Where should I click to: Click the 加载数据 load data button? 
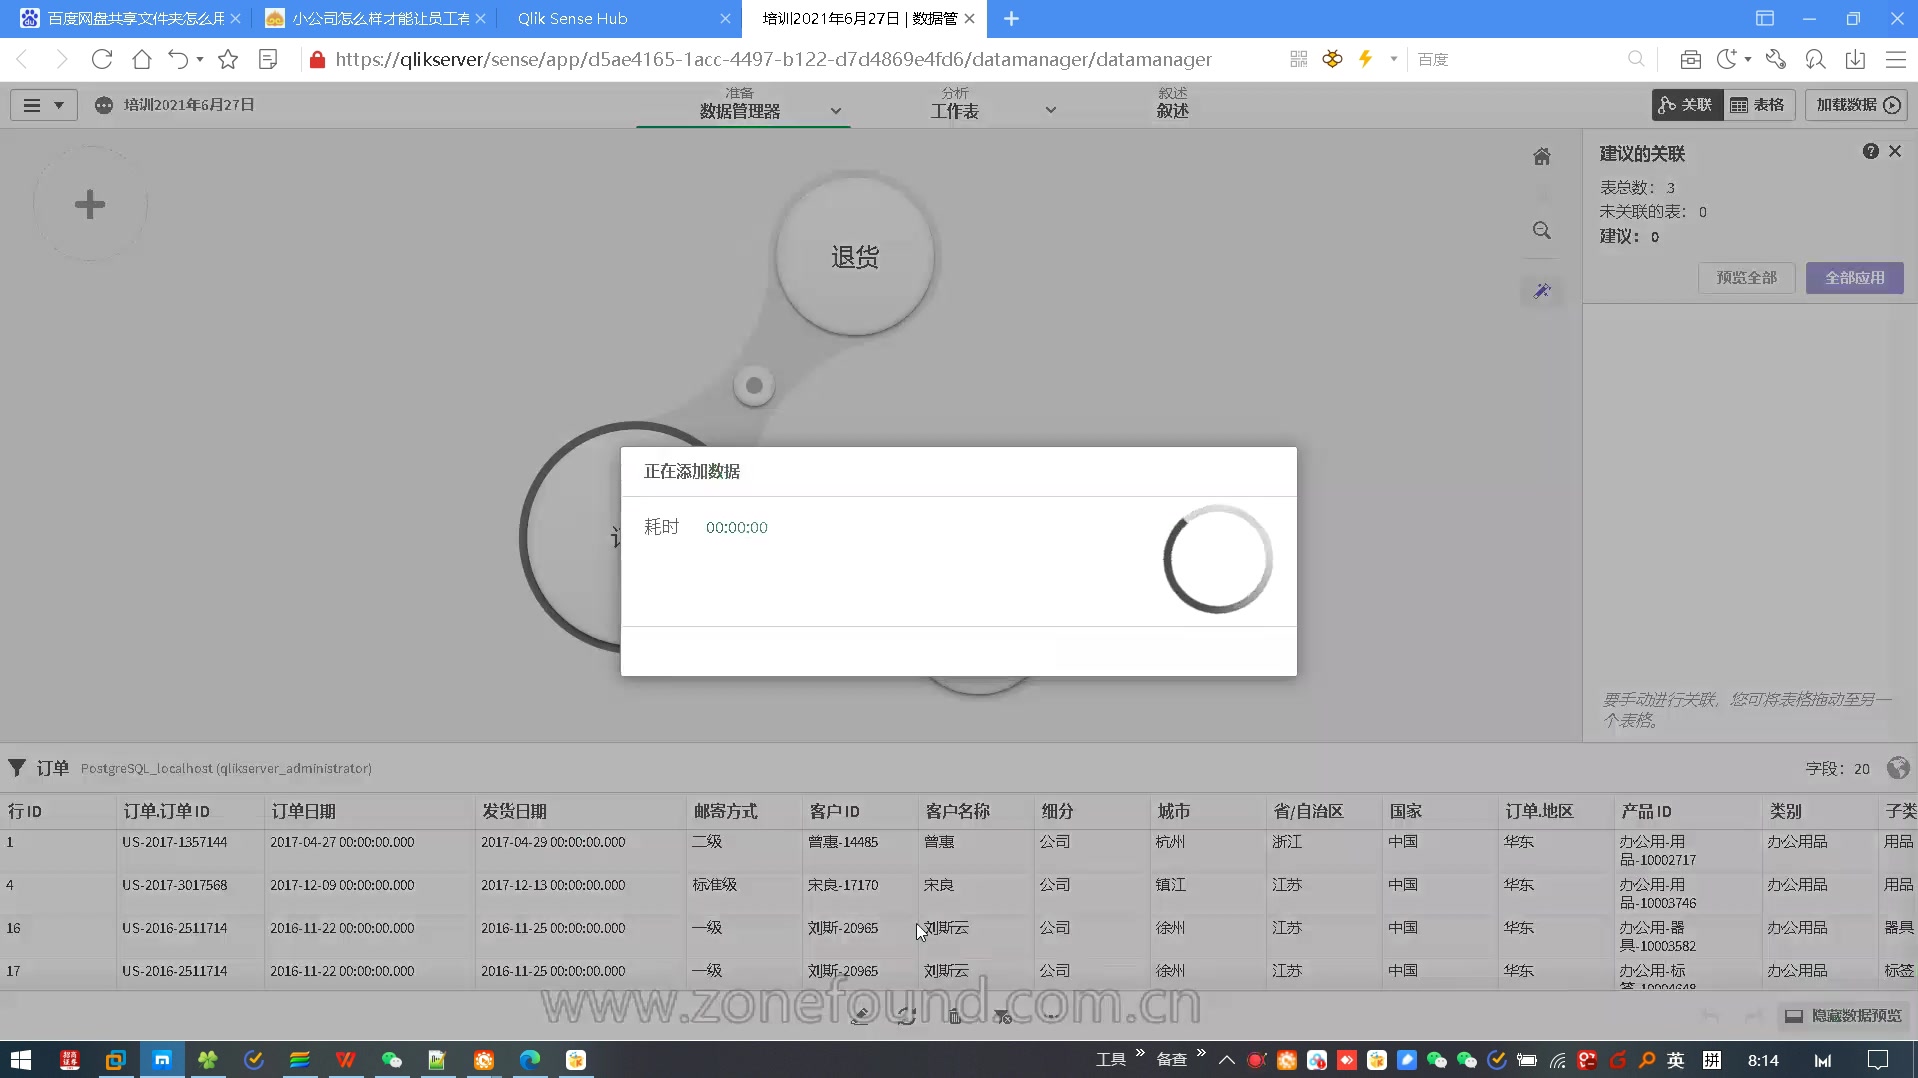pyautogui.click(x=1857, y=105)
